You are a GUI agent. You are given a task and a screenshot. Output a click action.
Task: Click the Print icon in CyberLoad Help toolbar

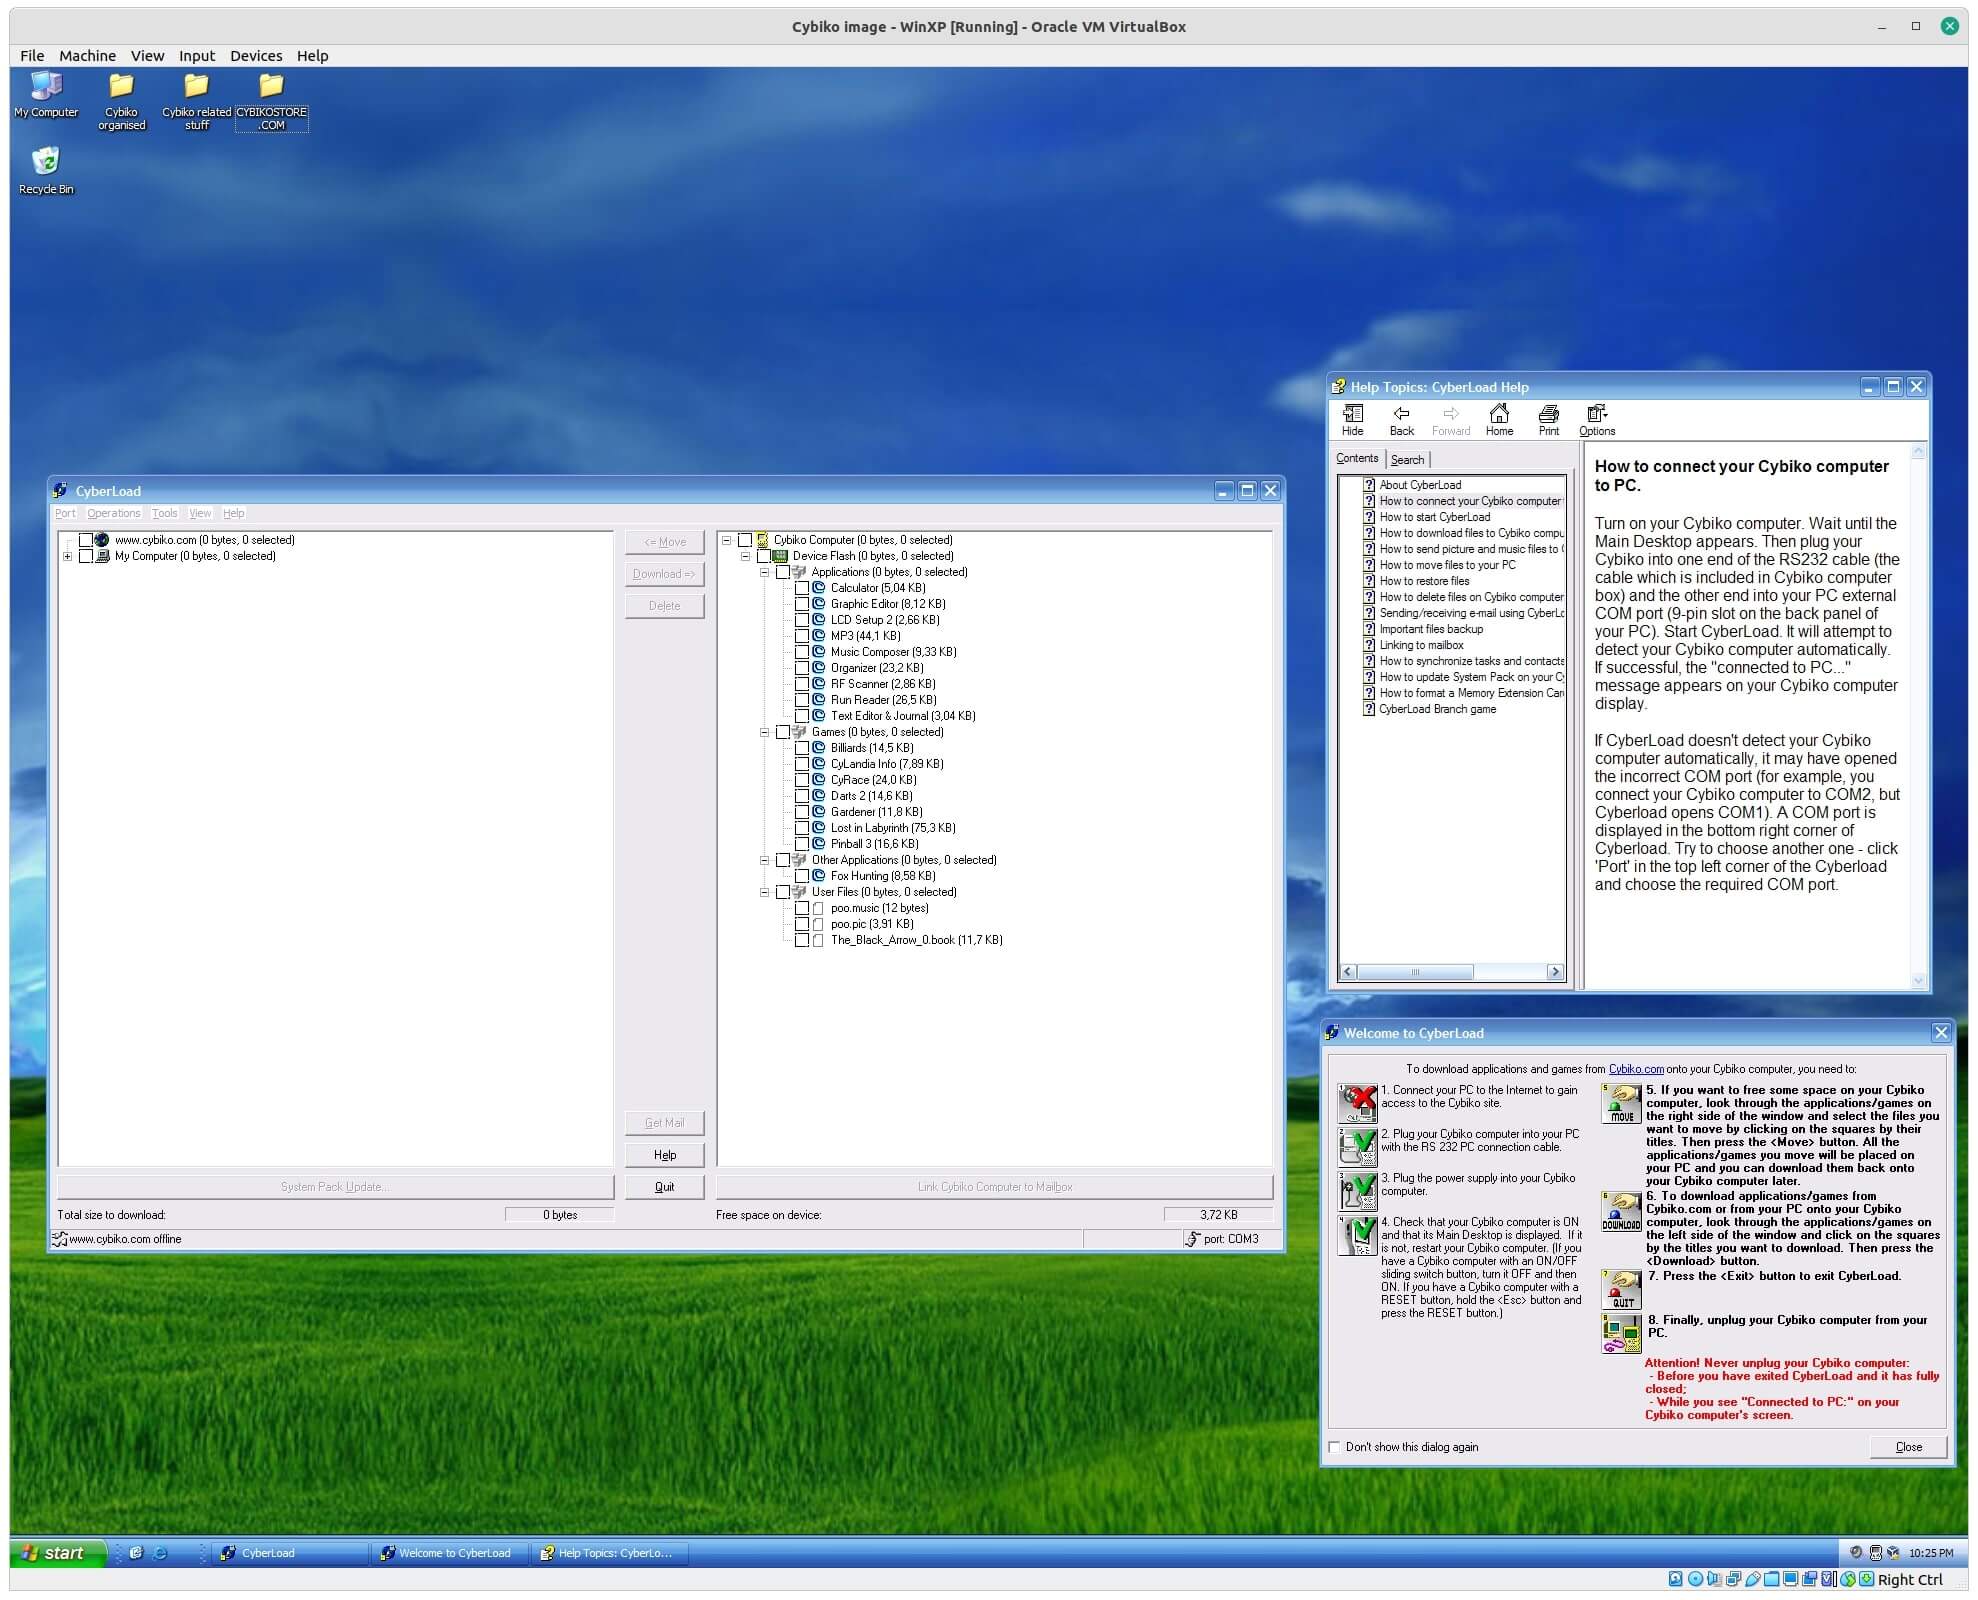point(1548,418)
